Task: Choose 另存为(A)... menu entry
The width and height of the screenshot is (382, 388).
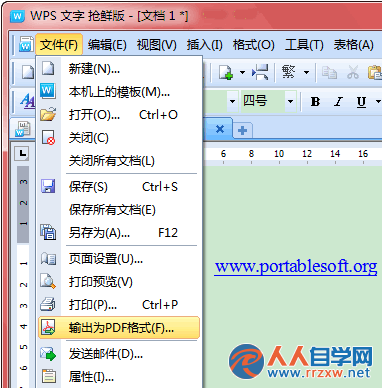Action: tap(119, 233)
